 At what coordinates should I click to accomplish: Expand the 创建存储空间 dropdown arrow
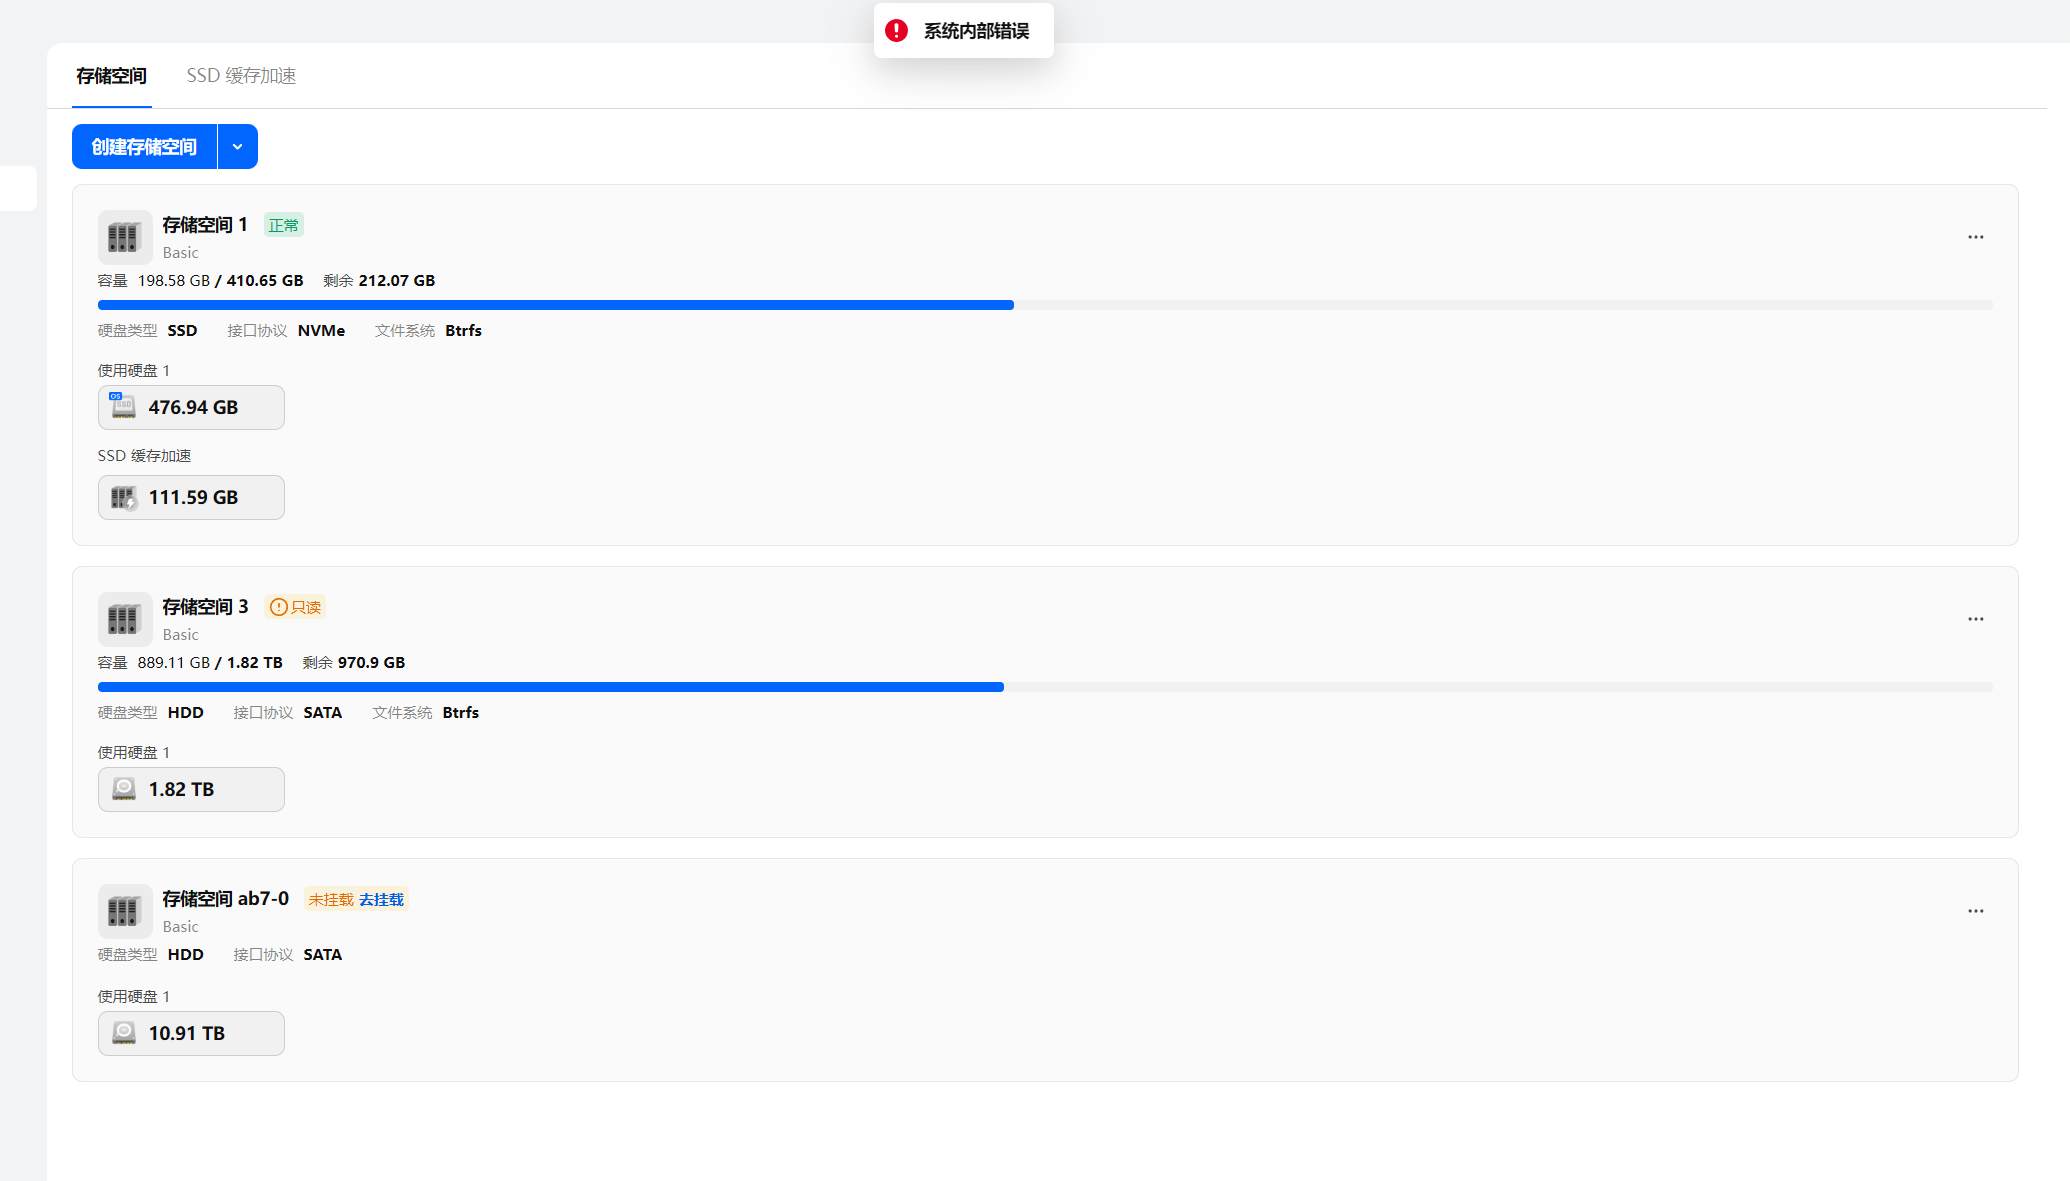[x=237, y=147]
